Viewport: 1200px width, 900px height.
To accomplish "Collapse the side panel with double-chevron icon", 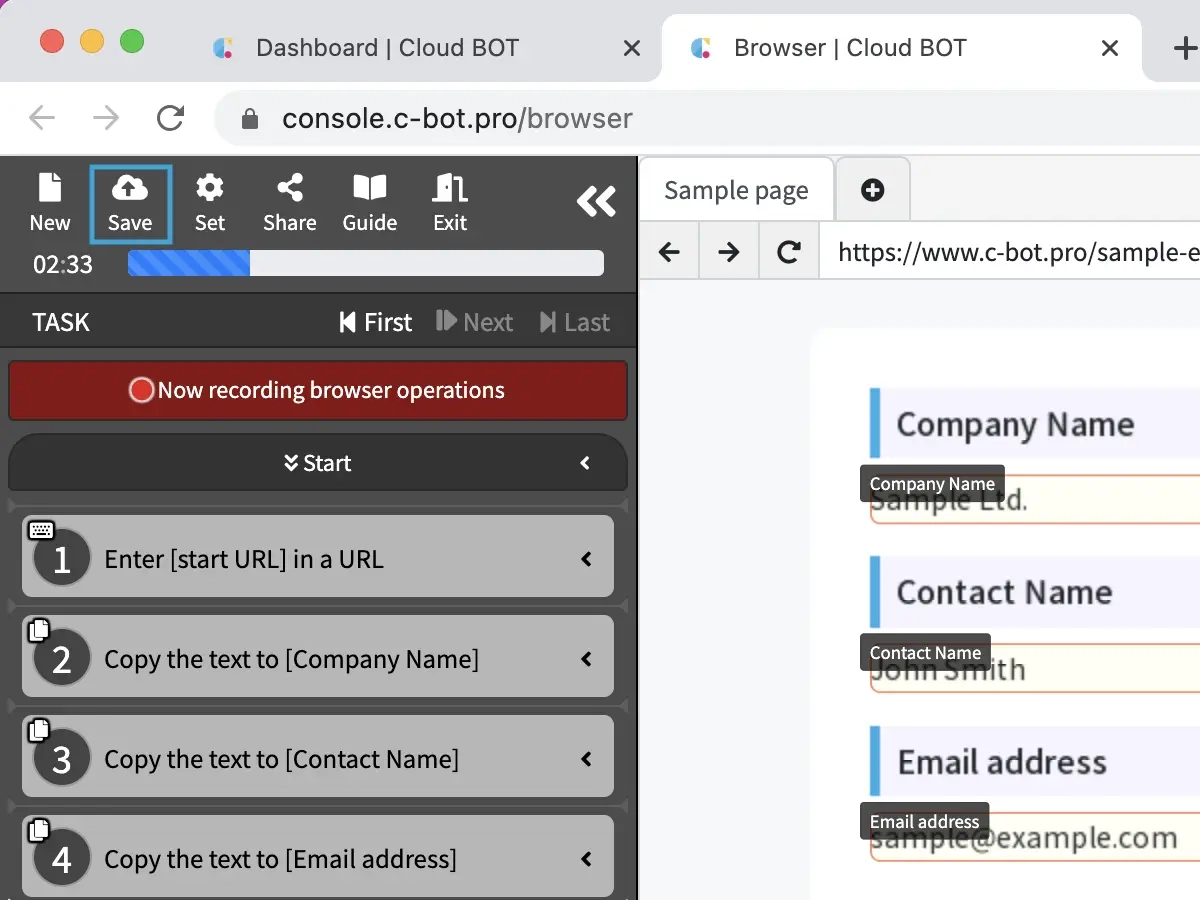I will pos(596,202).
